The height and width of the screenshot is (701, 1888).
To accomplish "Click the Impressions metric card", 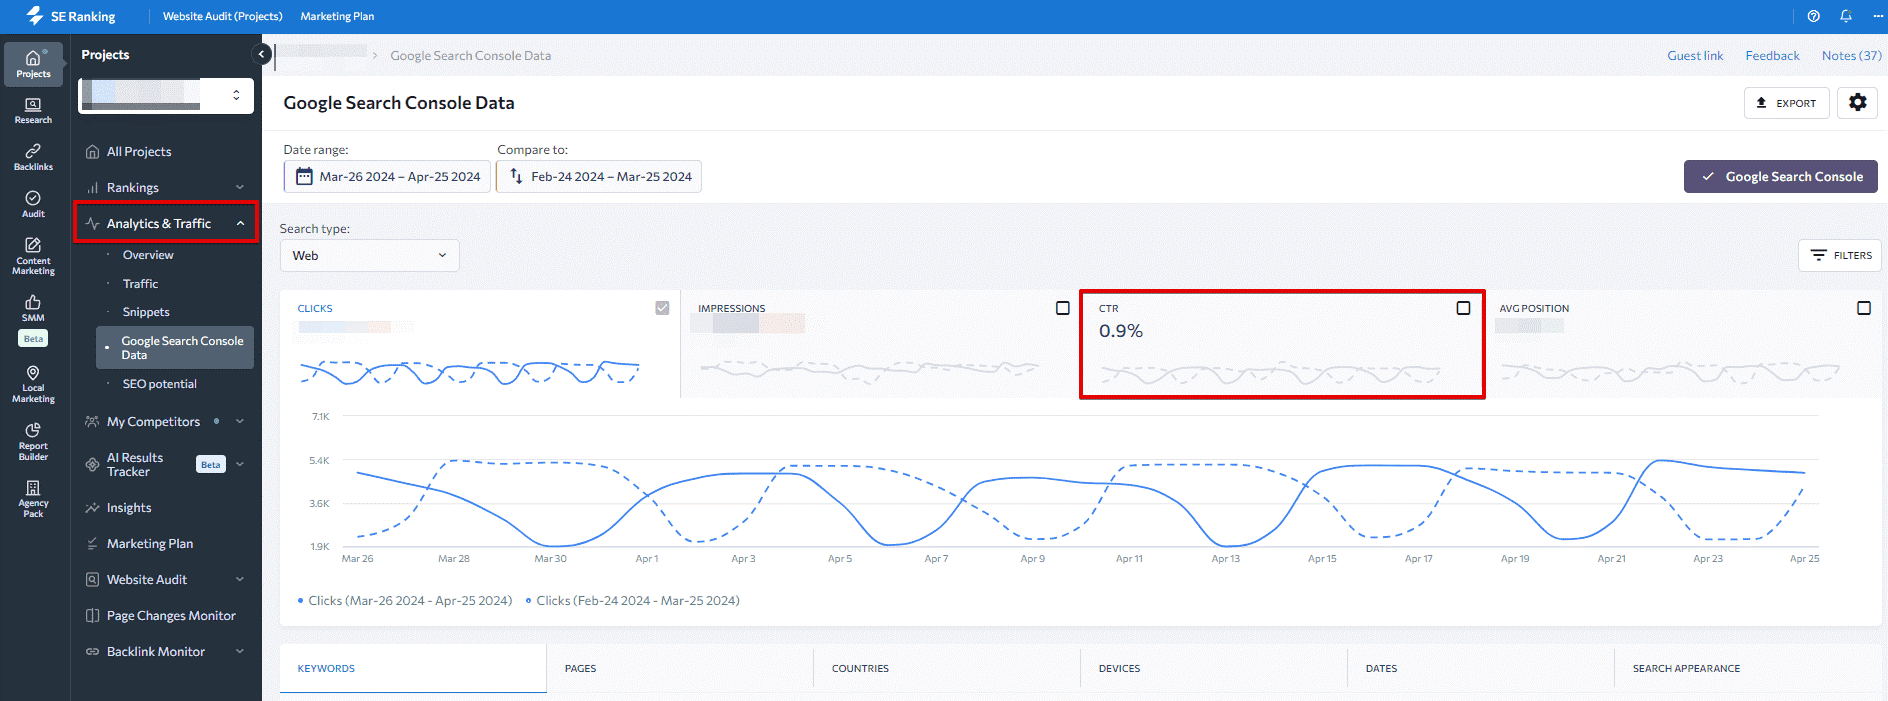I will 880,344.
